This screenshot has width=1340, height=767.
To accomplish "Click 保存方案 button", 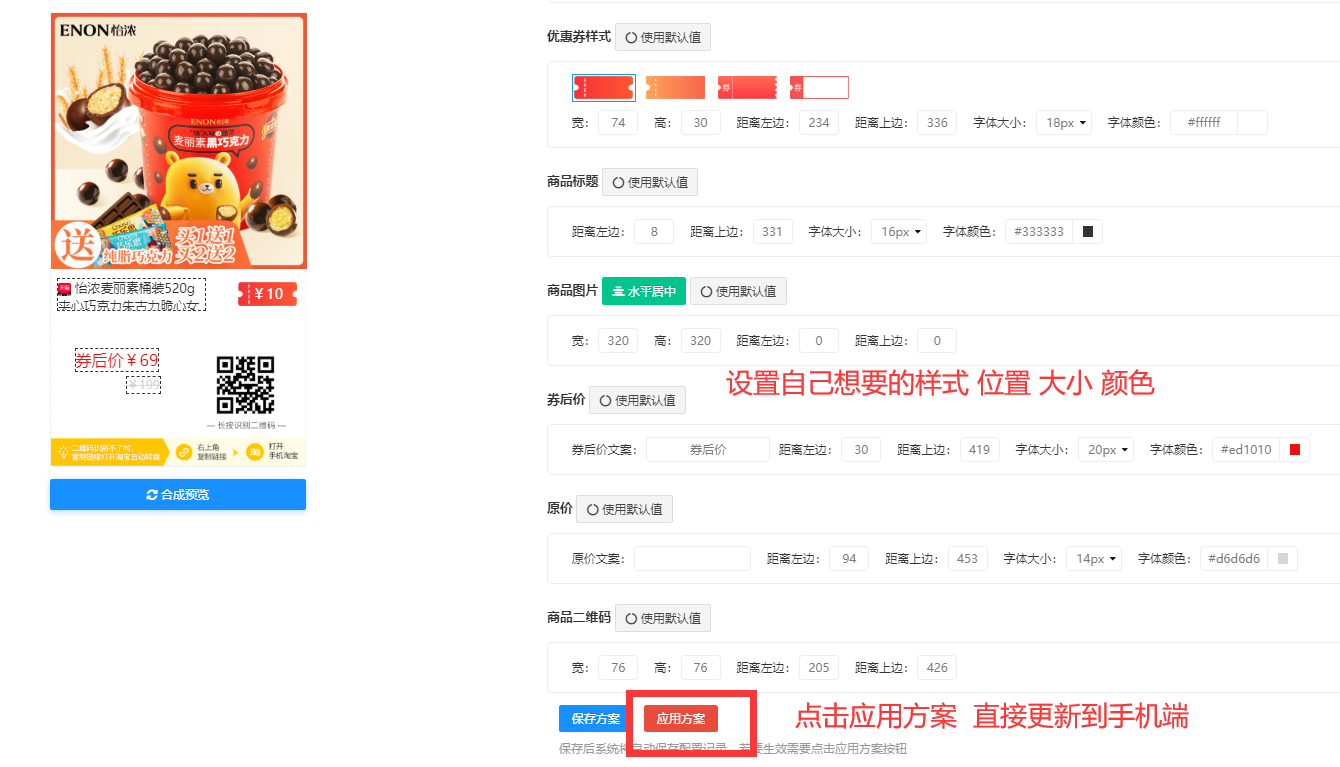I will 595,719.
